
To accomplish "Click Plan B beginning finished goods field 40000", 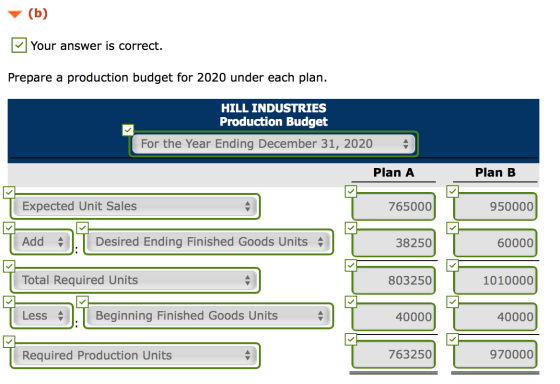I will [495, 317].
